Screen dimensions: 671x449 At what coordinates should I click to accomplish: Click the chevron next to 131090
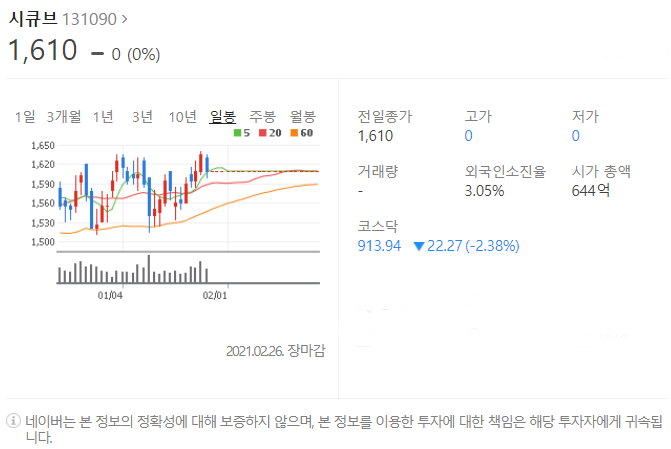(124, 19)
